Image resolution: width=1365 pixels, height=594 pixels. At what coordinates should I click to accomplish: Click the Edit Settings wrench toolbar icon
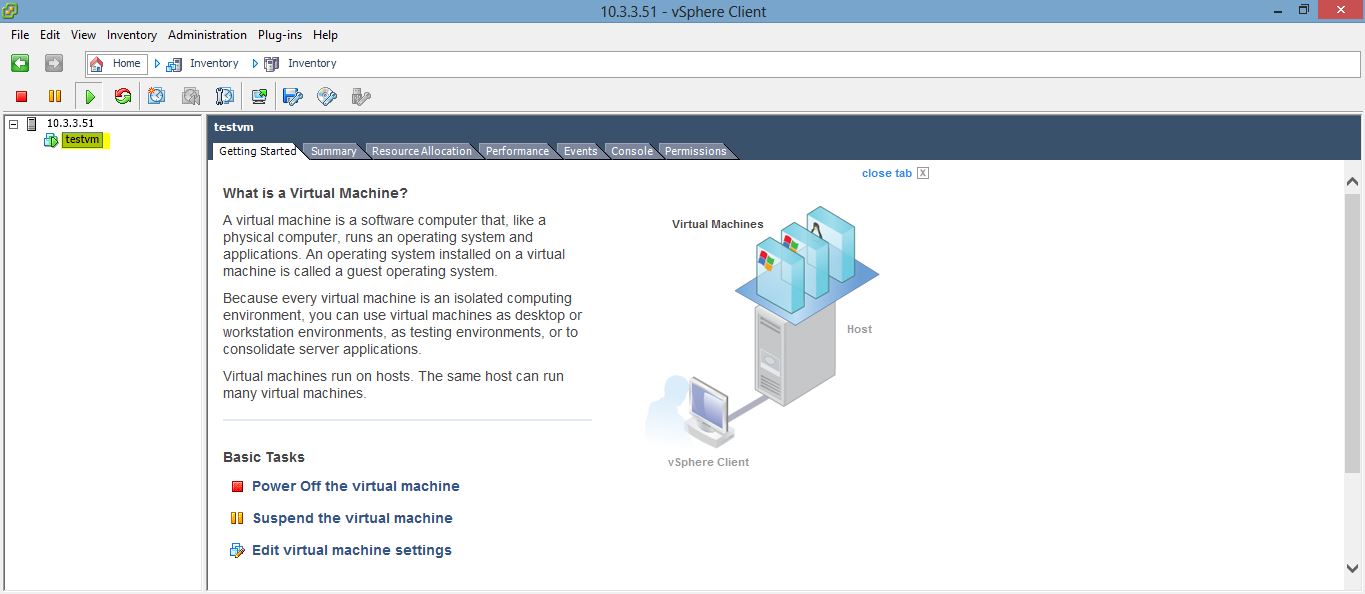pos(292,96)
